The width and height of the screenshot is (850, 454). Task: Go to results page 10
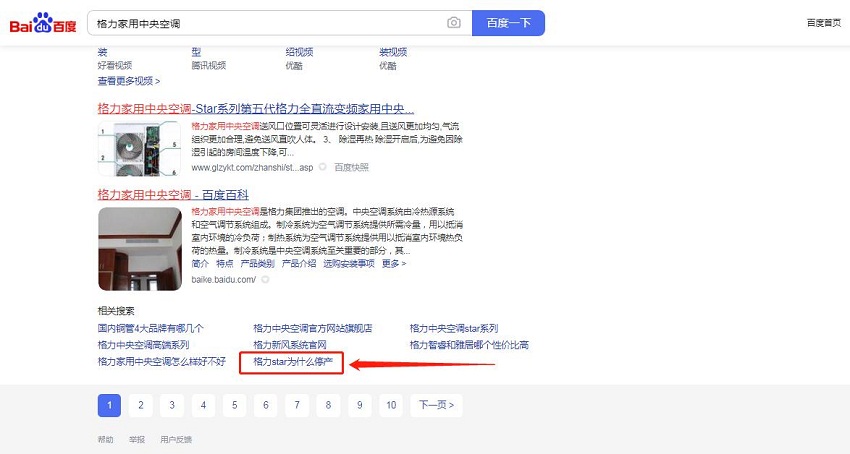(391, 405)
